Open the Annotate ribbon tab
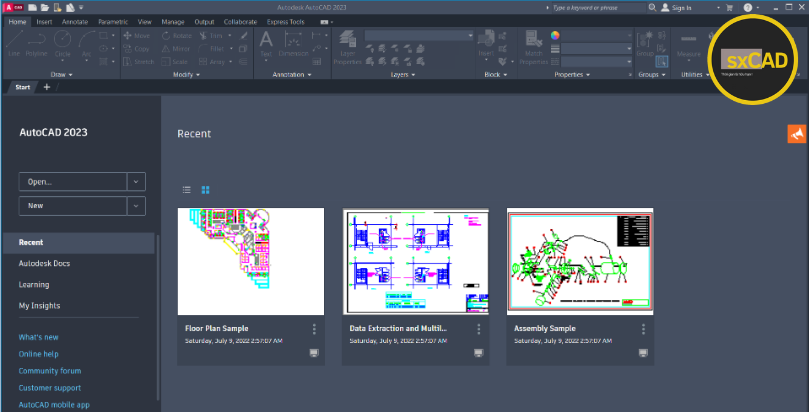Viewport: 809px width, 412px height. pos(75,22)
